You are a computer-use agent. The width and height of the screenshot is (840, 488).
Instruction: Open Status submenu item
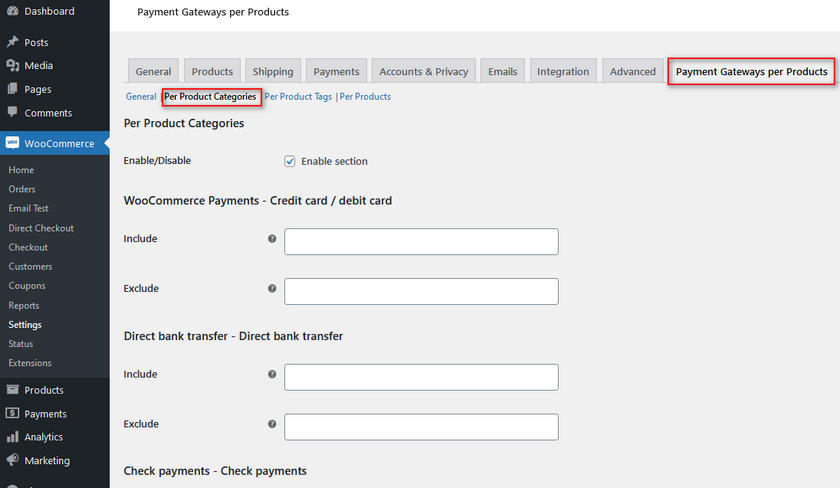tap(21, 344)
